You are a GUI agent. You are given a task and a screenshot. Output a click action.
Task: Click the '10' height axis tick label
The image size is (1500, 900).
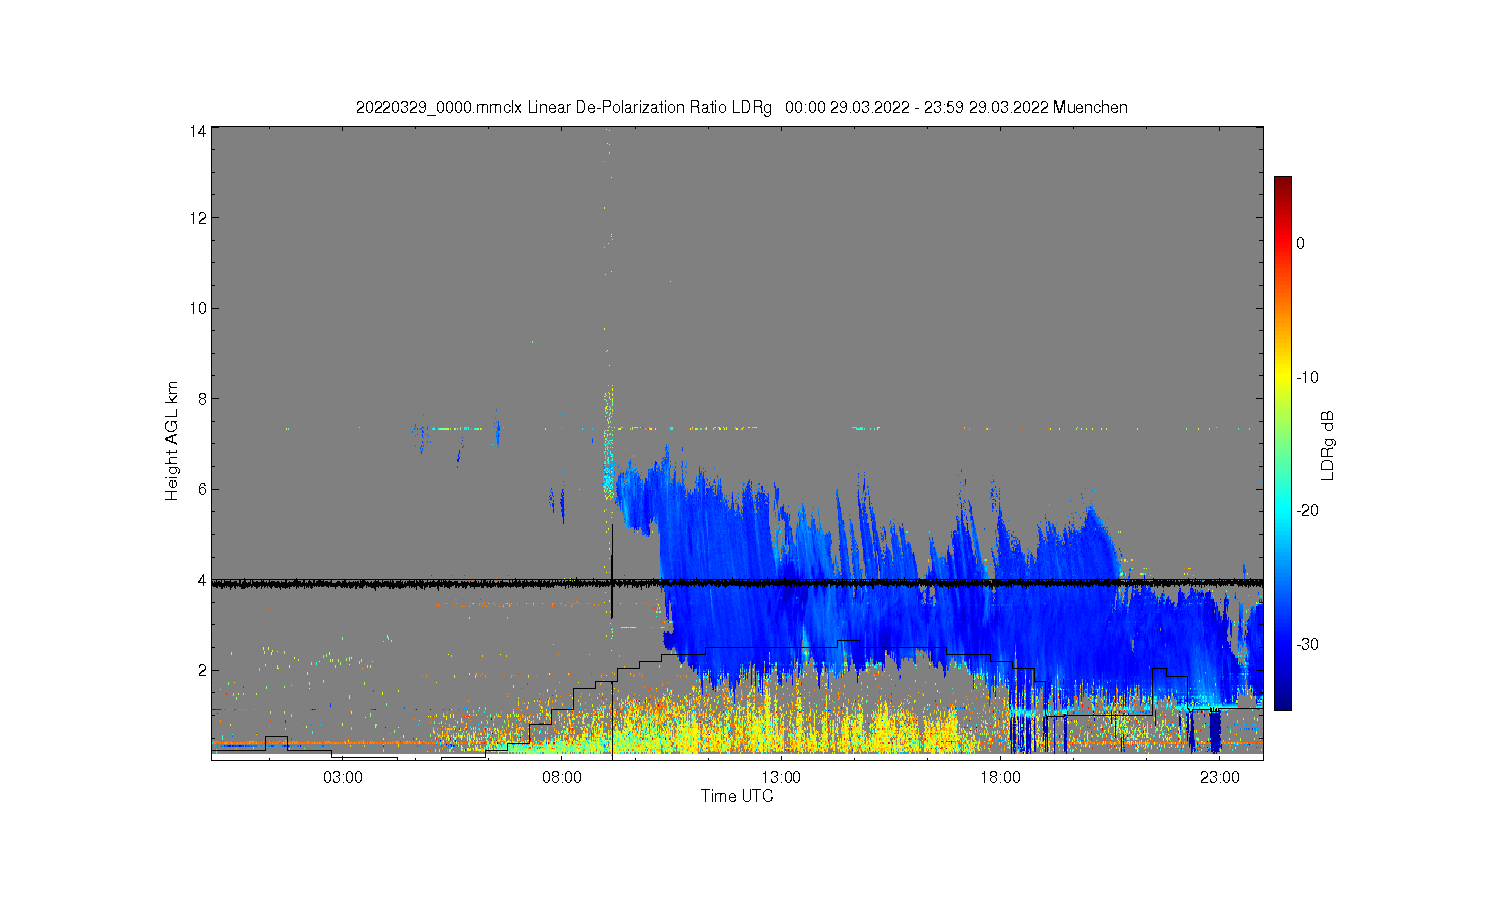coord(198,308)
